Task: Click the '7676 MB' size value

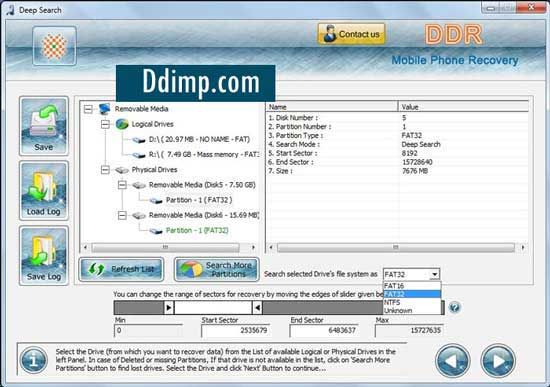Action: click(x=414, y=171)
